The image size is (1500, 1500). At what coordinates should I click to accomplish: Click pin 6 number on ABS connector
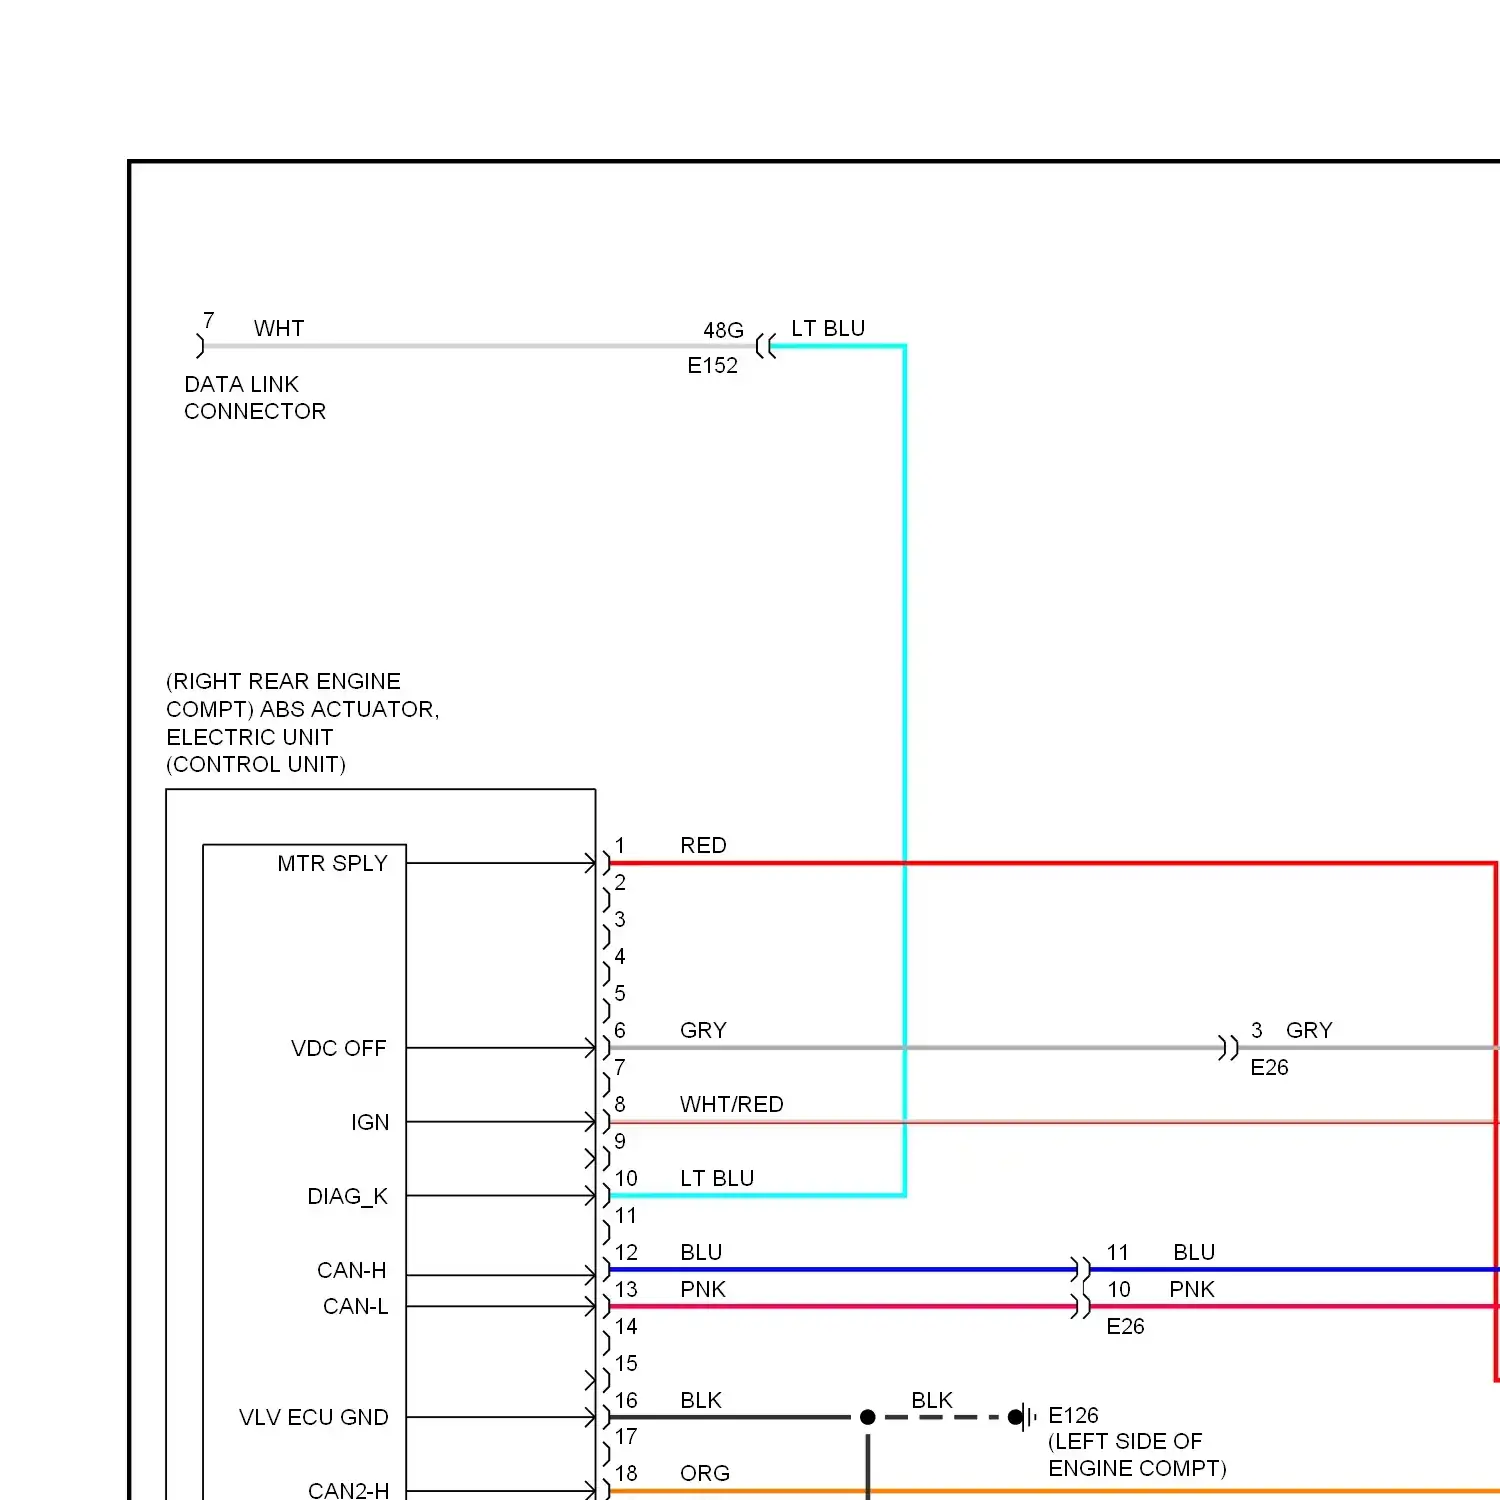point(620,1031)
